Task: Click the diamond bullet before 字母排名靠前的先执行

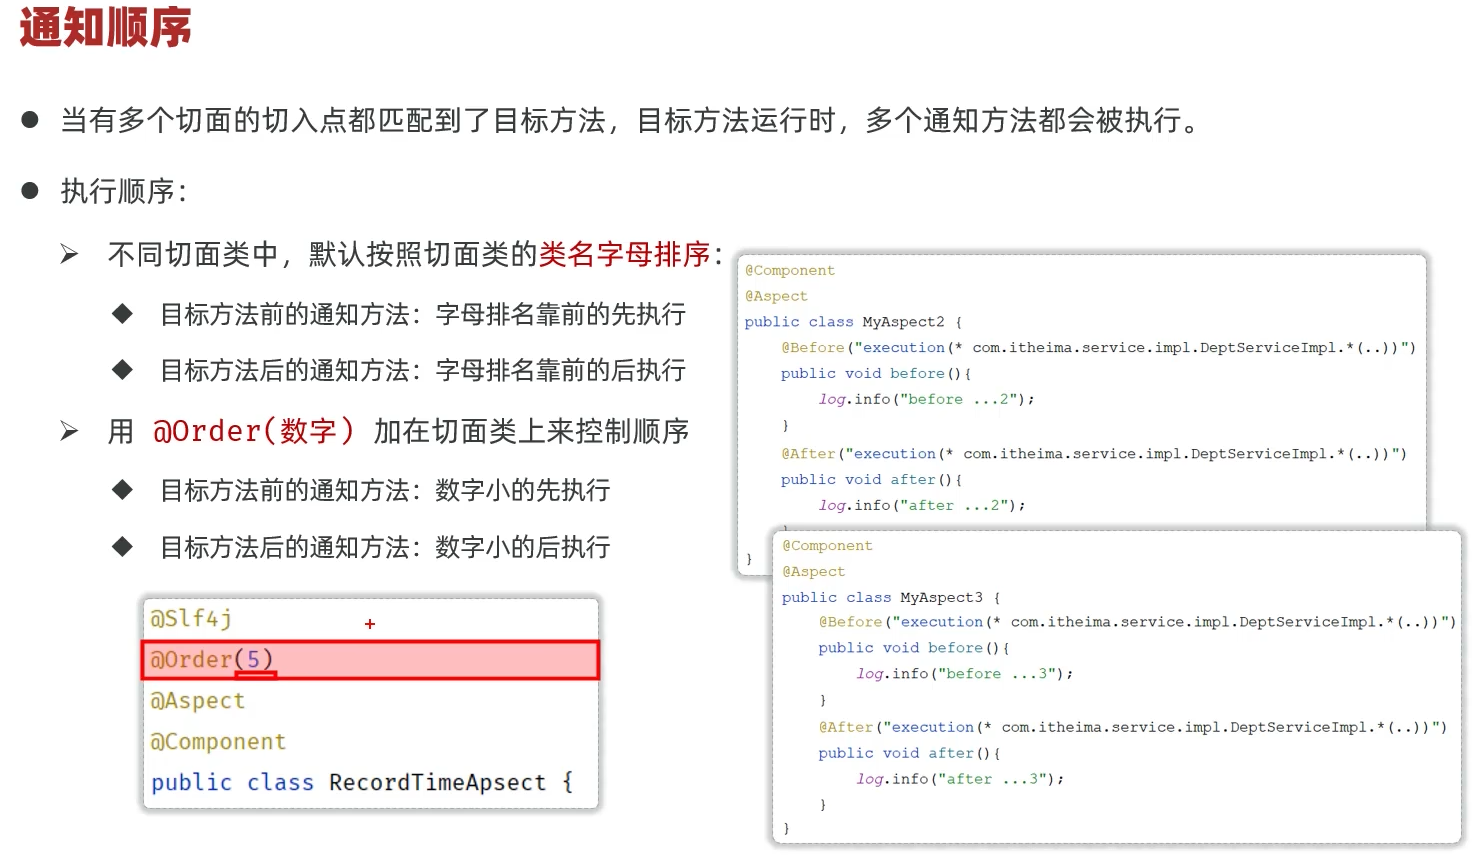Action: coord(123,314)
